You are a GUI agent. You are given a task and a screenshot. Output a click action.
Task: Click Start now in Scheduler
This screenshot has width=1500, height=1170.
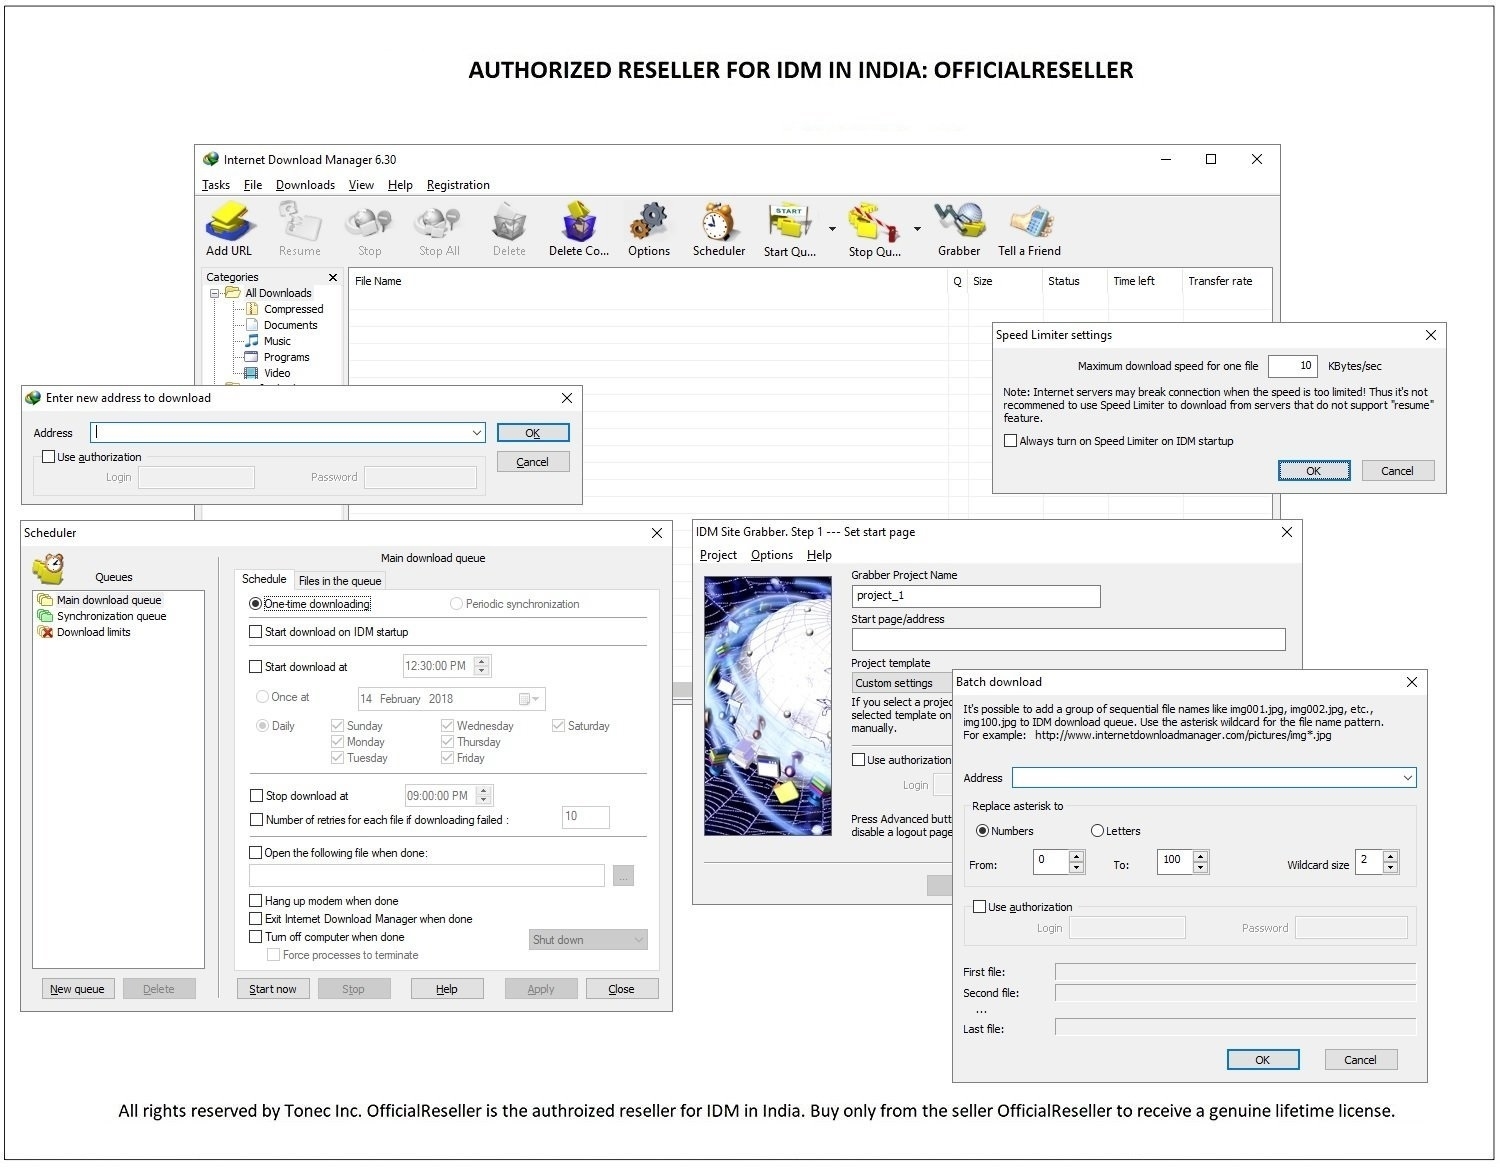click(273, 989)
